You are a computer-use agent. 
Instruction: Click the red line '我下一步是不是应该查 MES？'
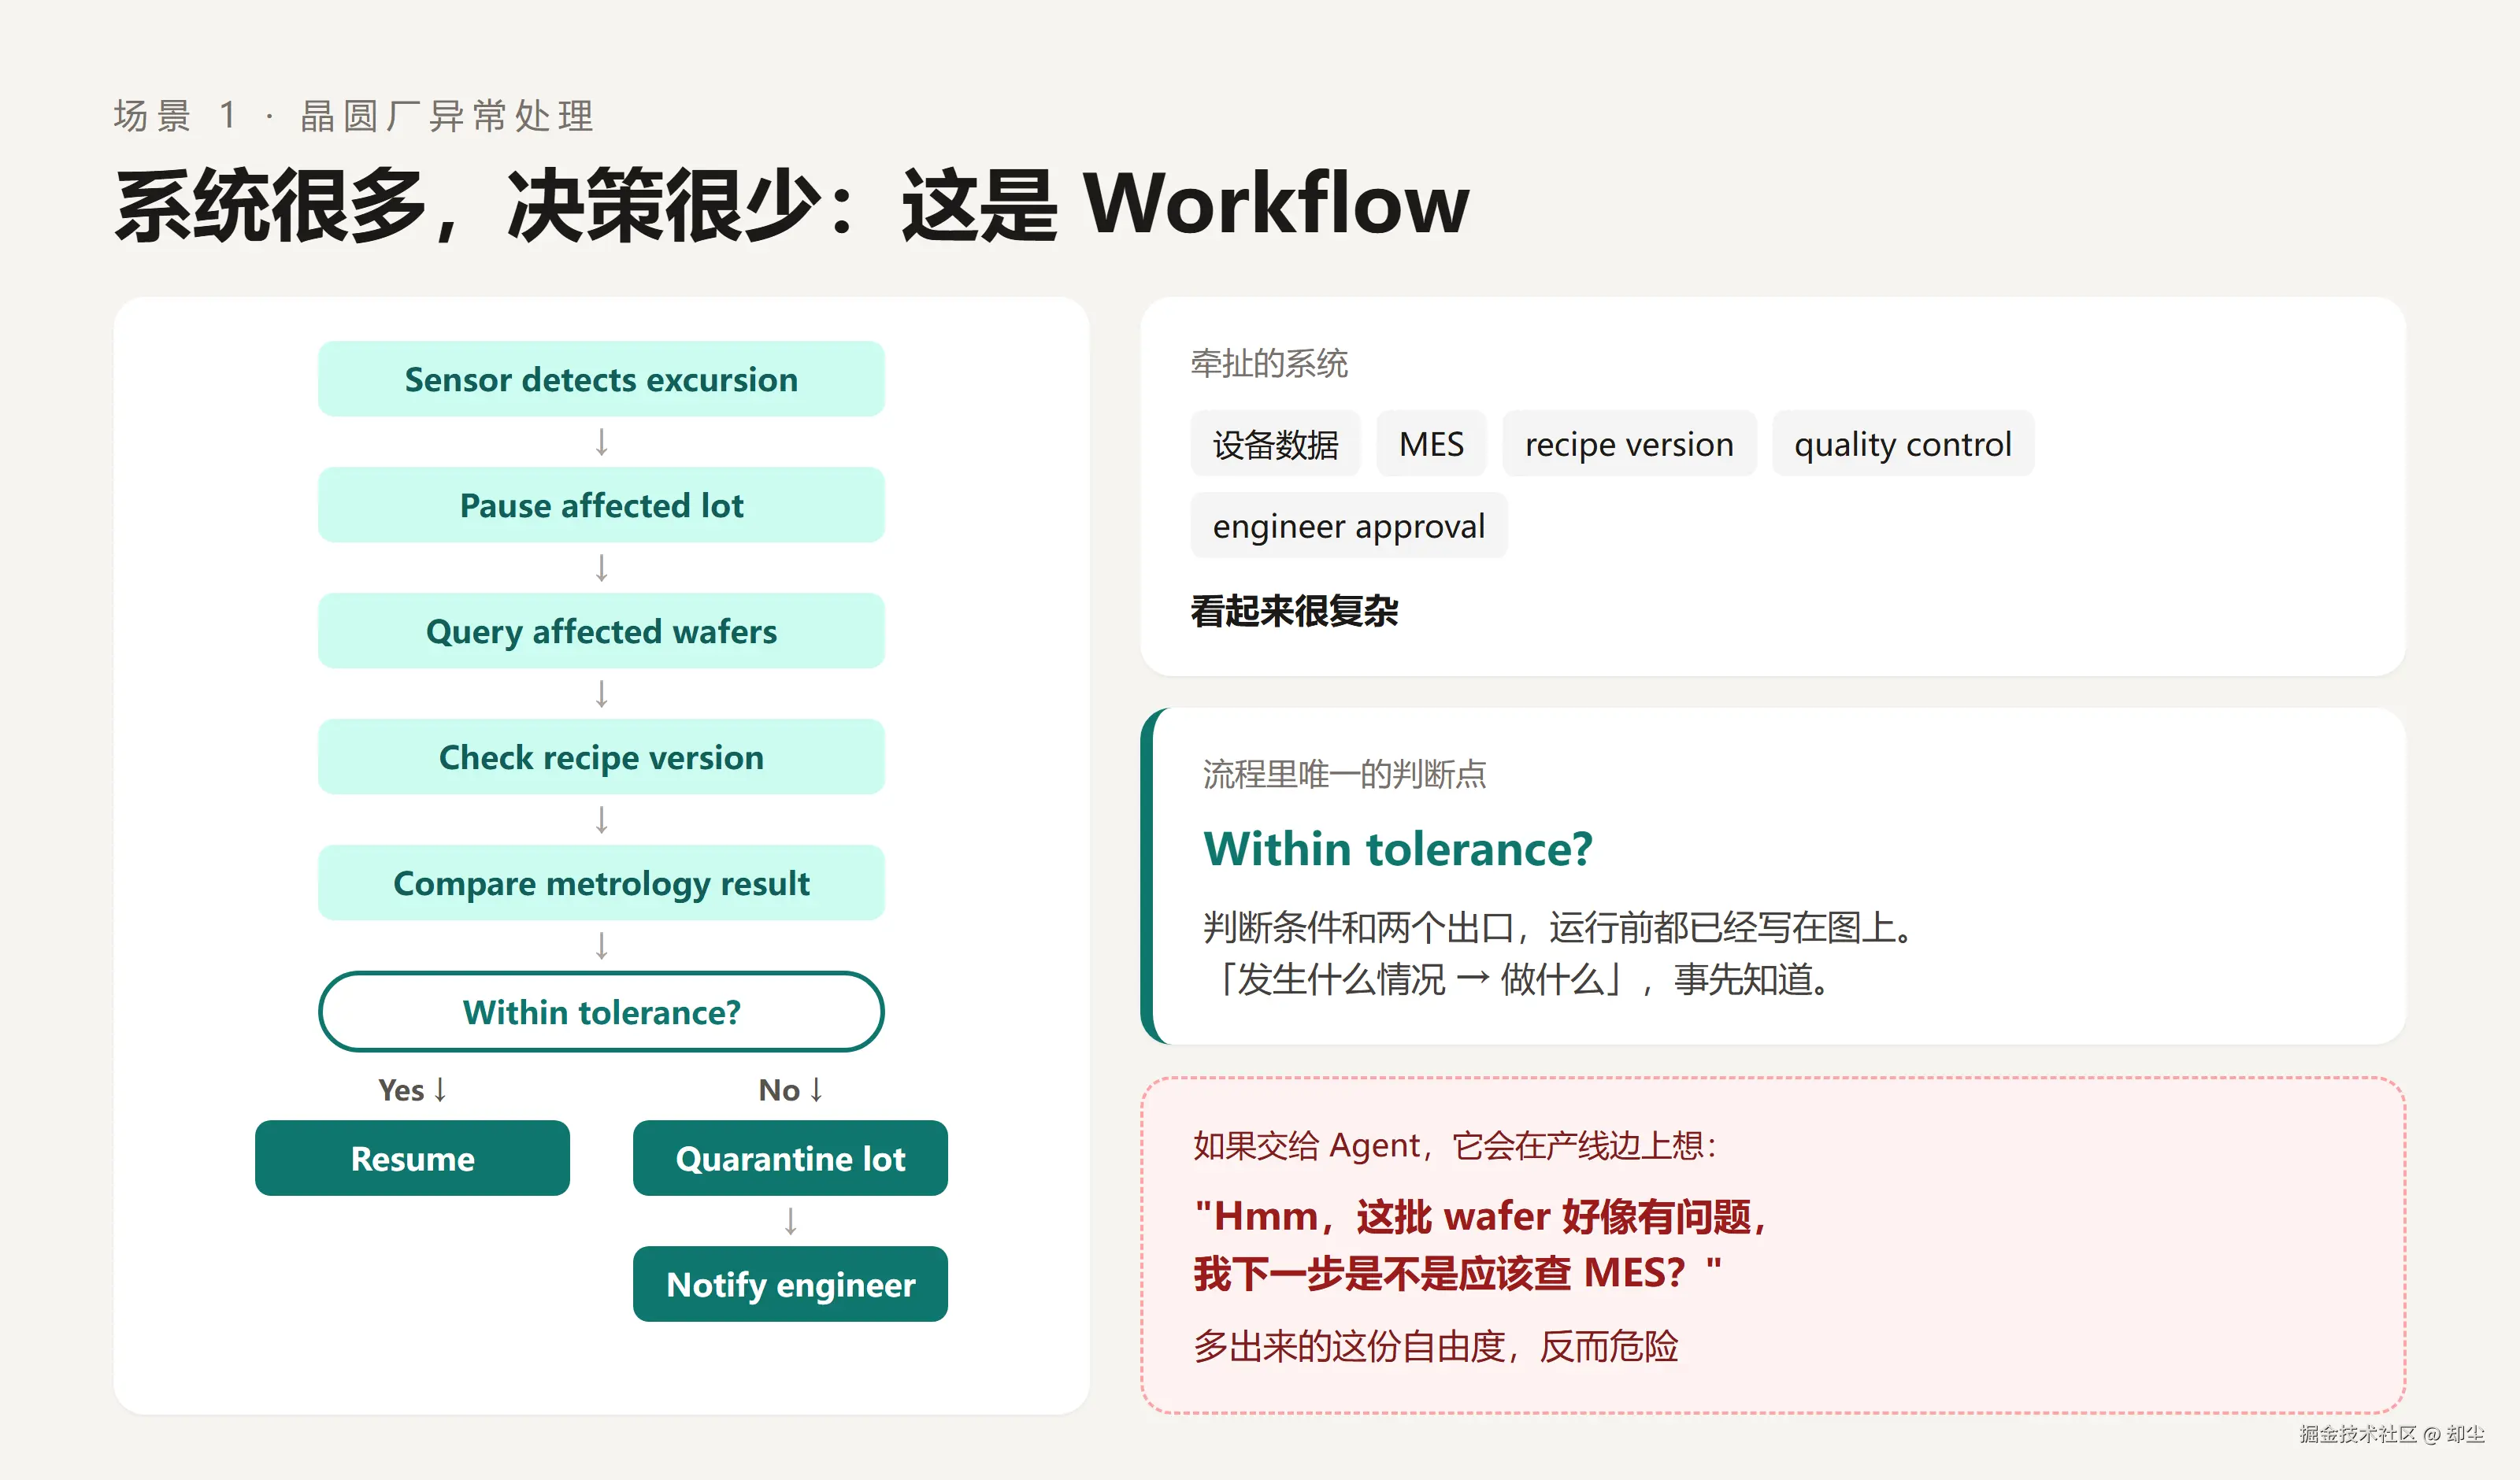tap(1457, 1273)
